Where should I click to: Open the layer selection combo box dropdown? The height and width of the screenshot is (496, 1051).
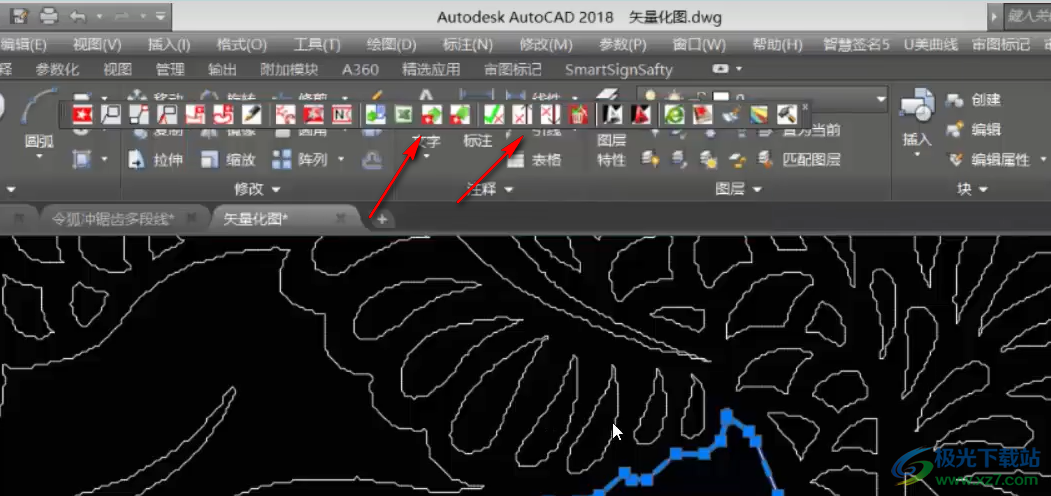881,99
